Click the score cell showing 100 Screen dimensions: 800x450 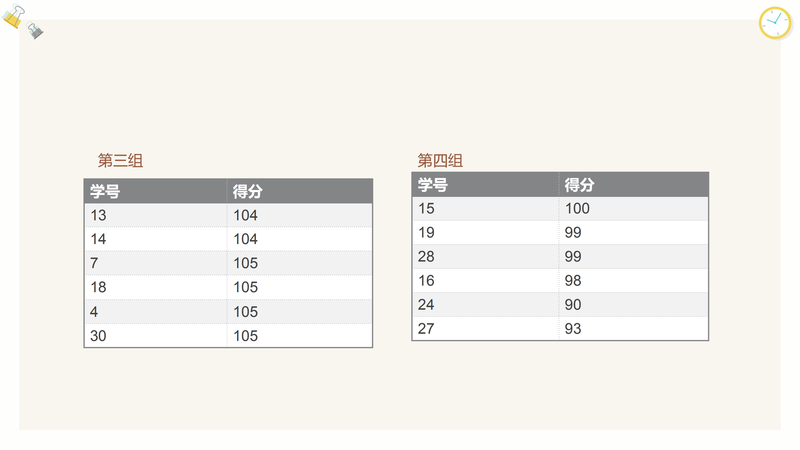tap(633, 209)
